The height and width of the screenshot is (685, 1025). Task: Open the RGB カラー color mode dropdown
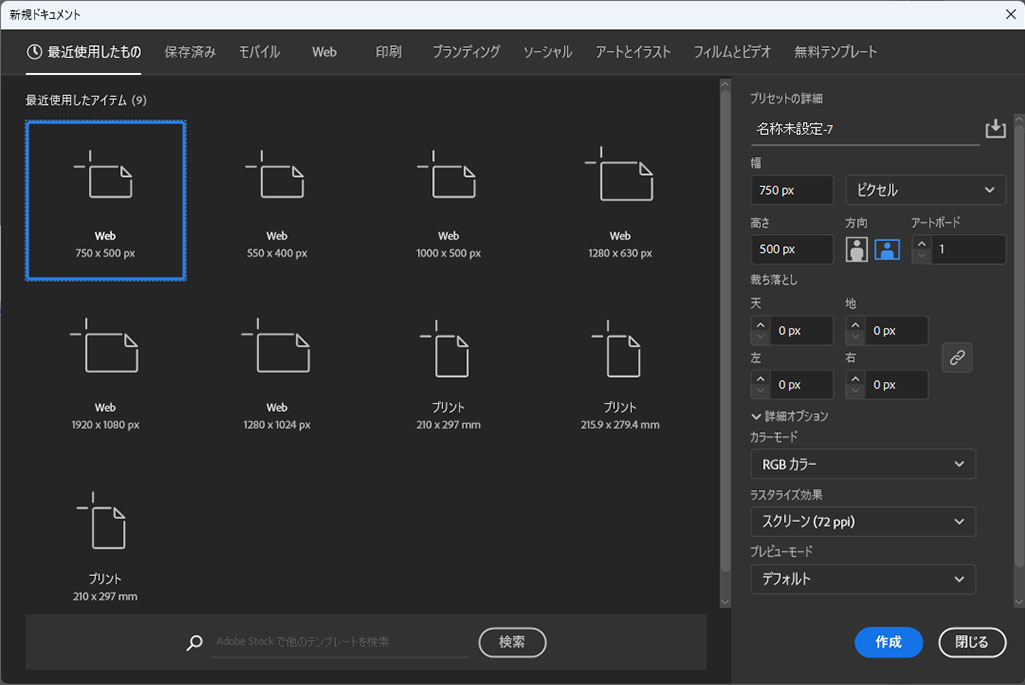pyautogui.click(x=863, y=464)
